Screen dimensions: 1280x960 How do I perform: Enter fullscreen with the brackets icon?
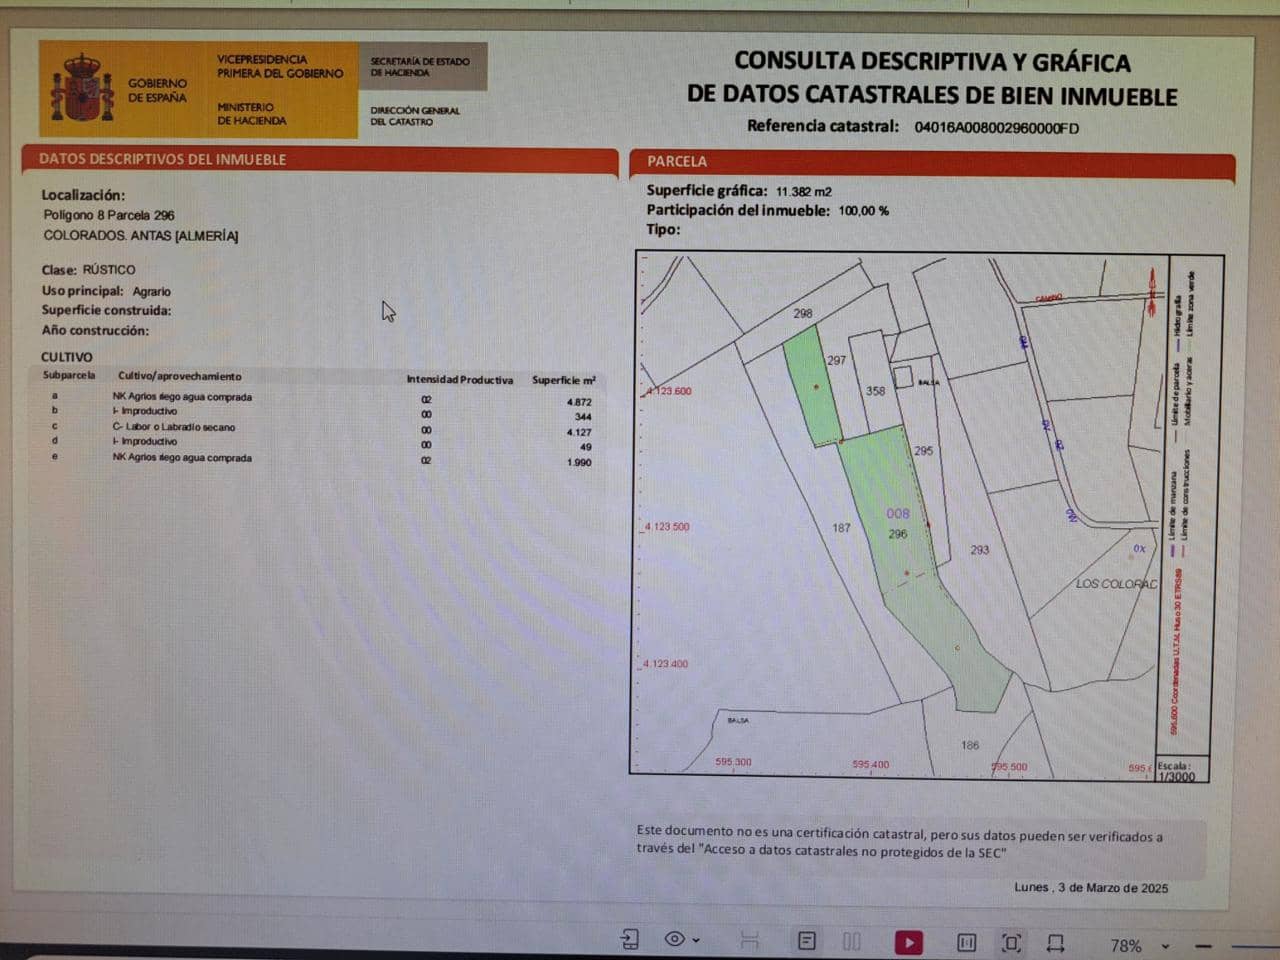pyautogui.click(x=1011, y=941)
